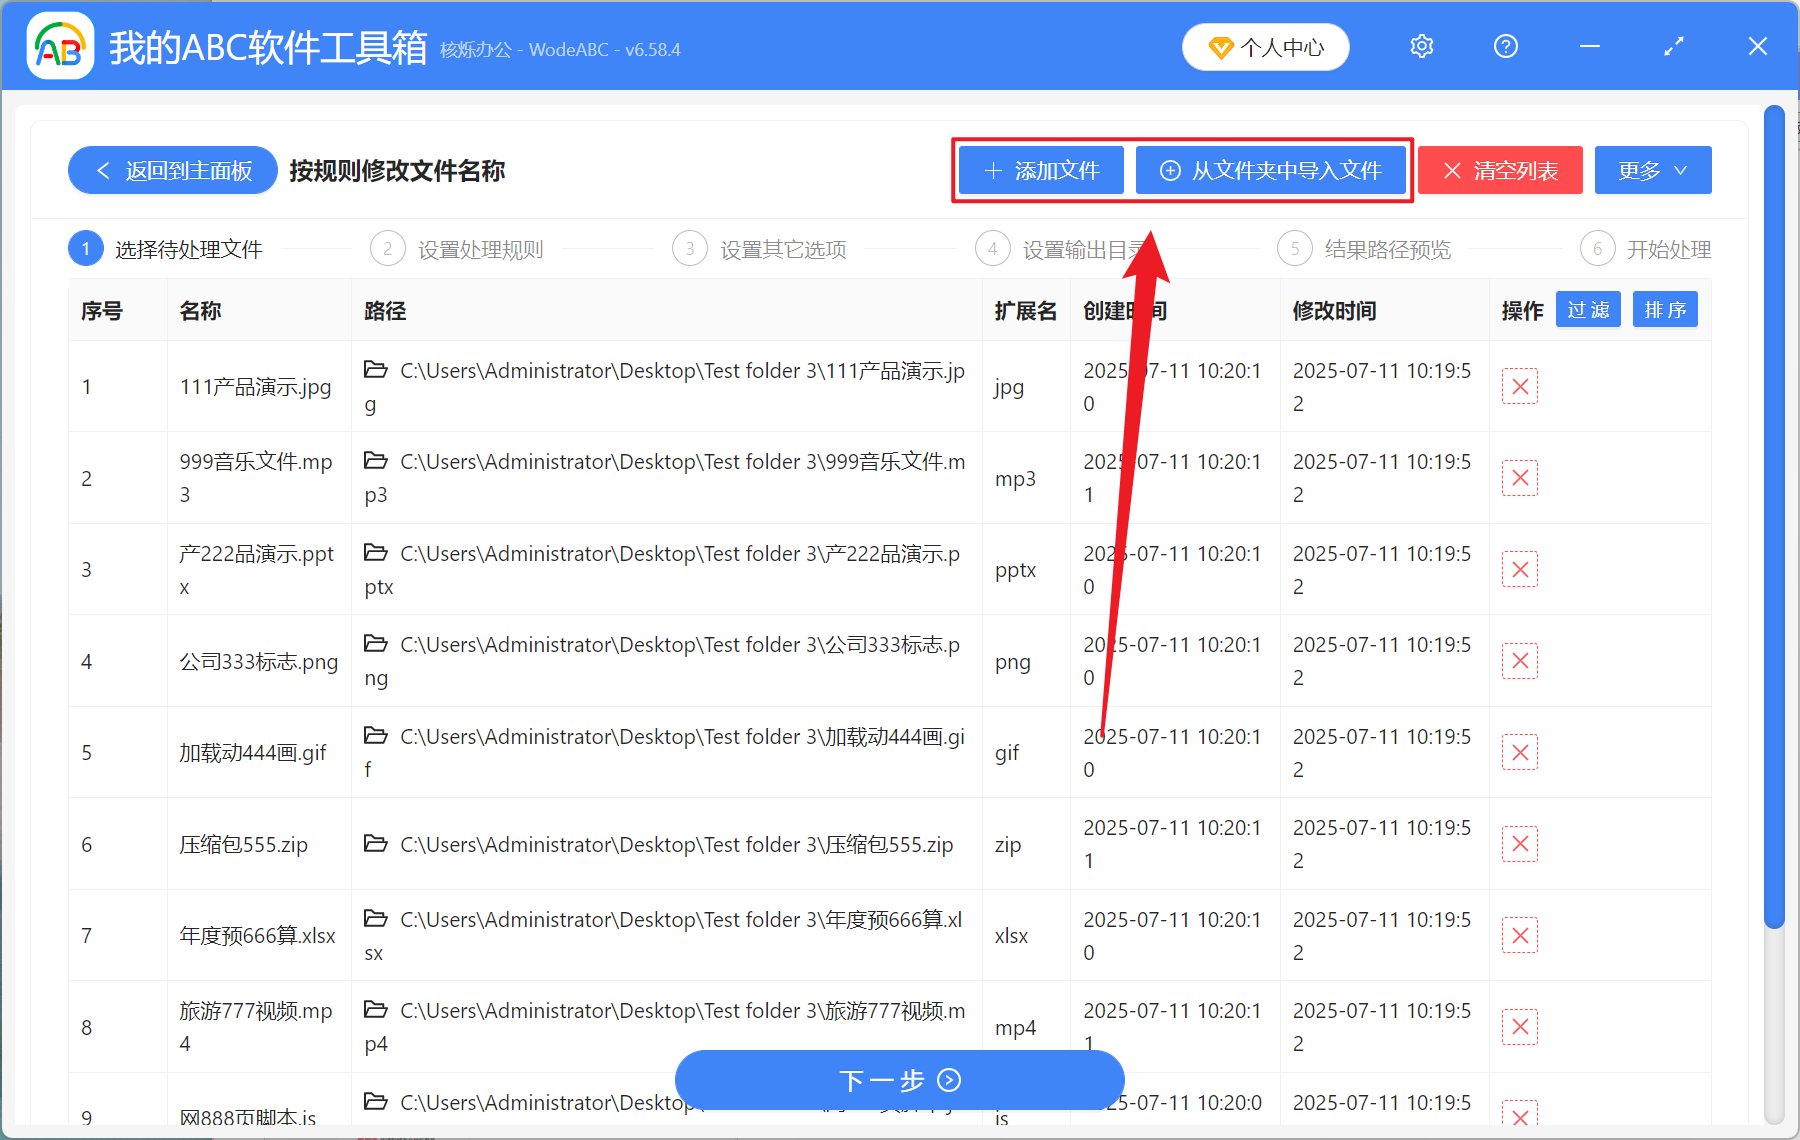Expand the 更多 dropdown menu
Viewport: 1800px width, 1140px height.
[1651, 170]
